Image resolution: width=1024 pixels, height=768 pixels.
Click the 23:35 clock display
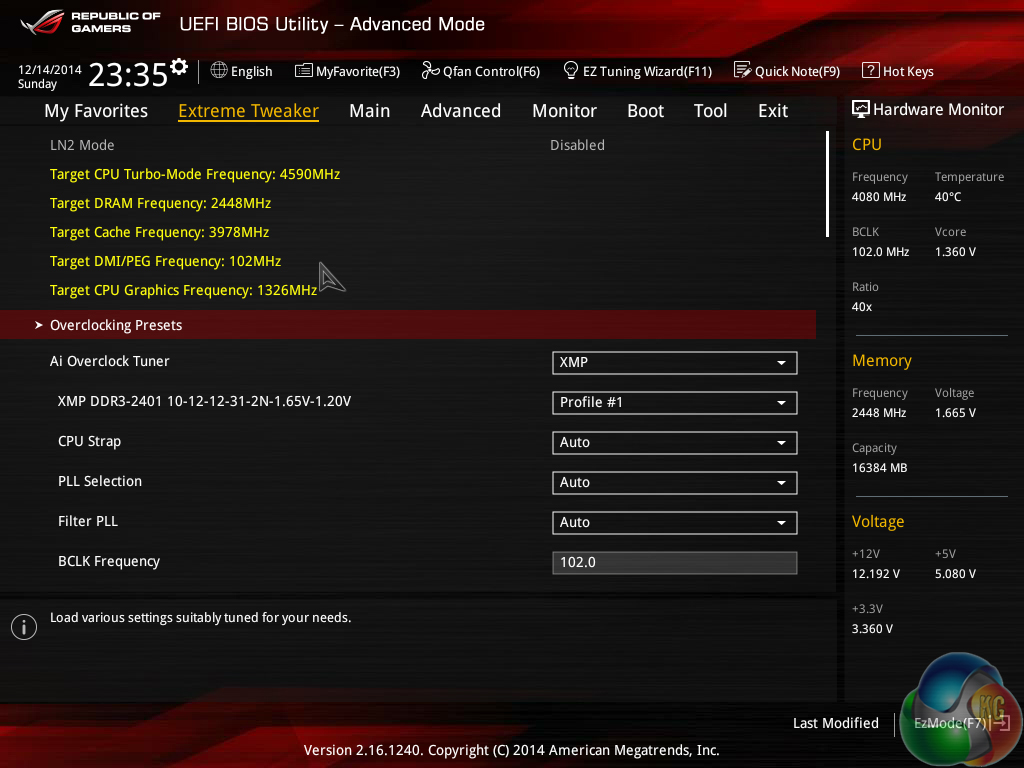pyautogui.click(x=128, y=74)
